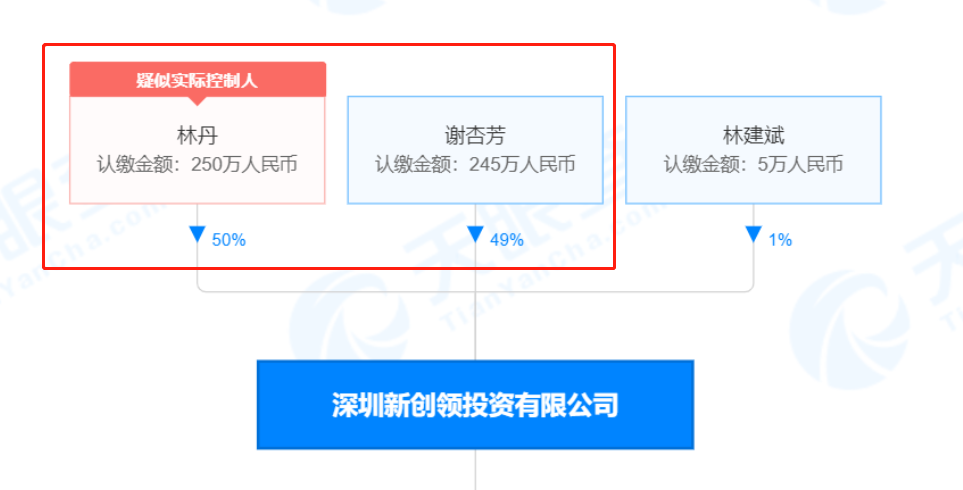Click the blue arrow beside 50%
This screenshot has height=490, width=963.
[x=197, y=234]
